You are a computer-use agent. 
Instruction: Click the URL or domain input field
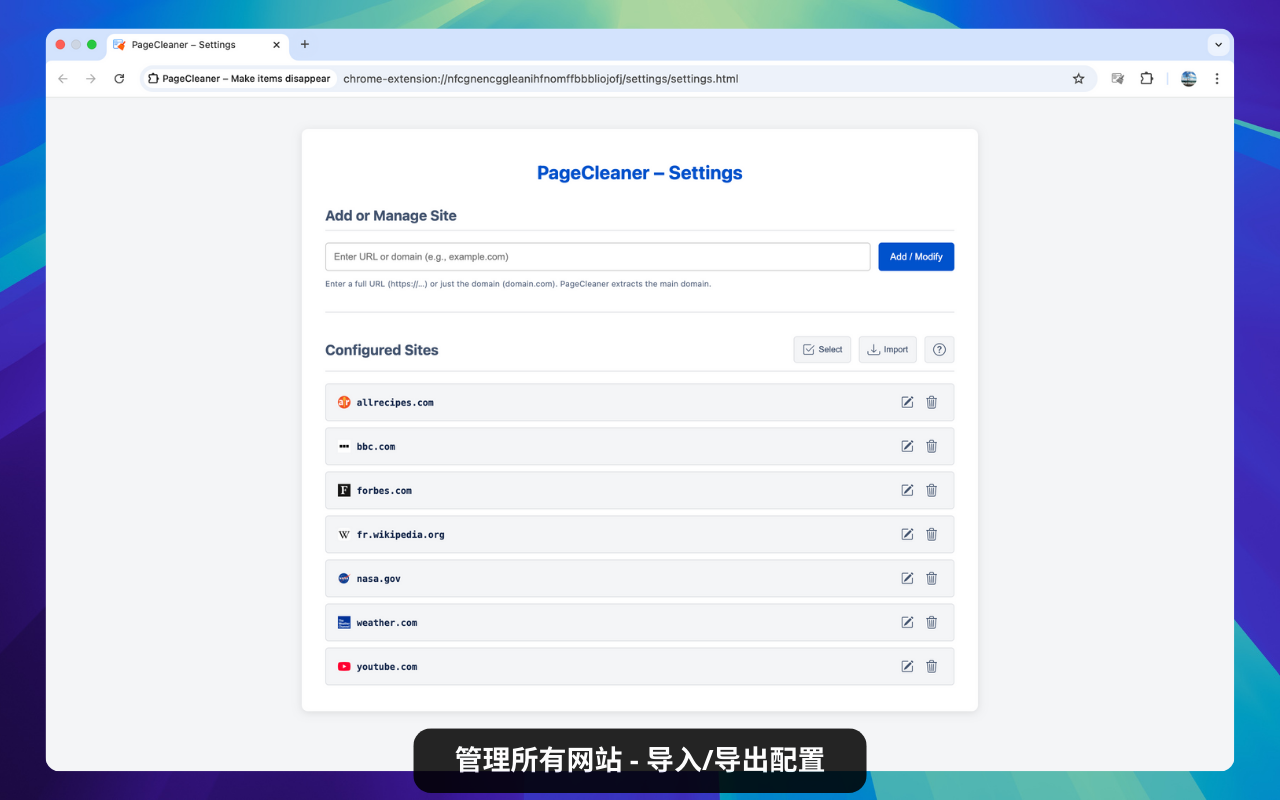pyautogui.click(x=597, y=256)
